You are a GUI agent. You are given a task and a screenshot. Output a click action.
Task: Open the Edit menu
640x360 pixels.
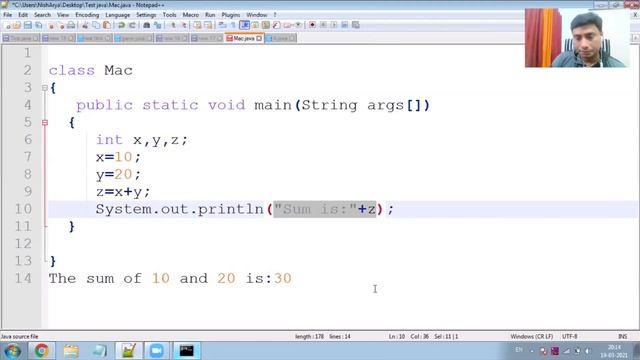(x=23, y=15)
